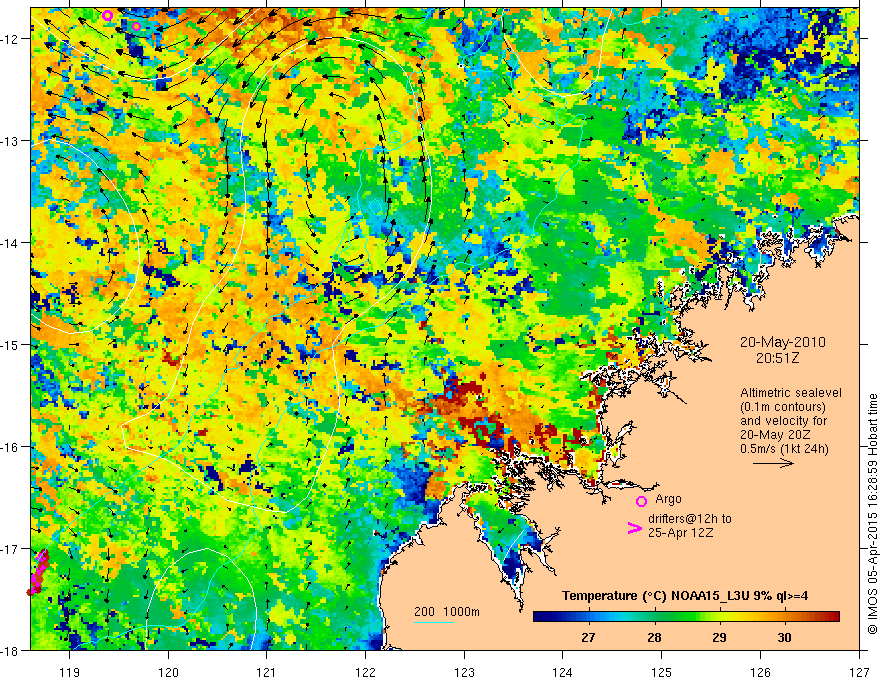Viewport: 880px width, 680px height.
Task: Click the -17 latitude axis label
Action: (x=11, y=549)
